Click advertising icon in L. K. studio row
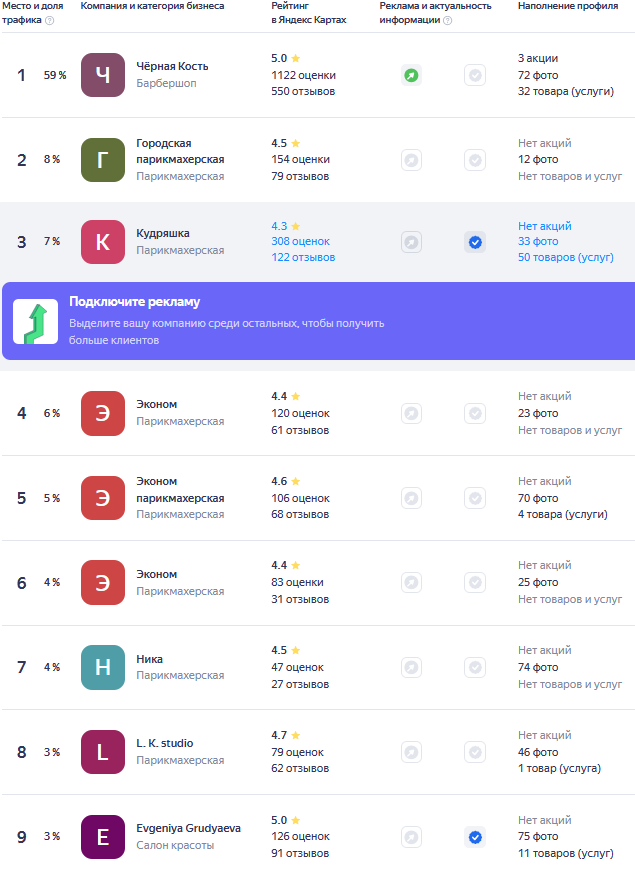635x875 pixels. tap(411, 752)
